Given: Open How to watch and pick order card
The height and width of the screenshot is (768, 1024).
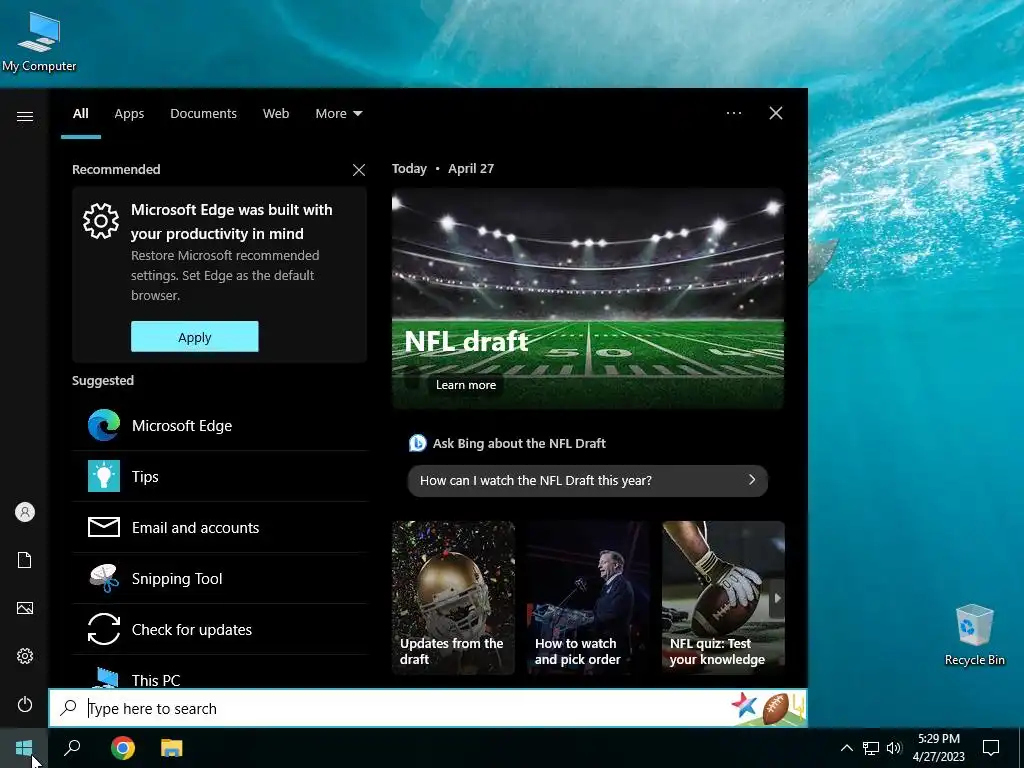Looking at the screenshot, I should [588, 597].
